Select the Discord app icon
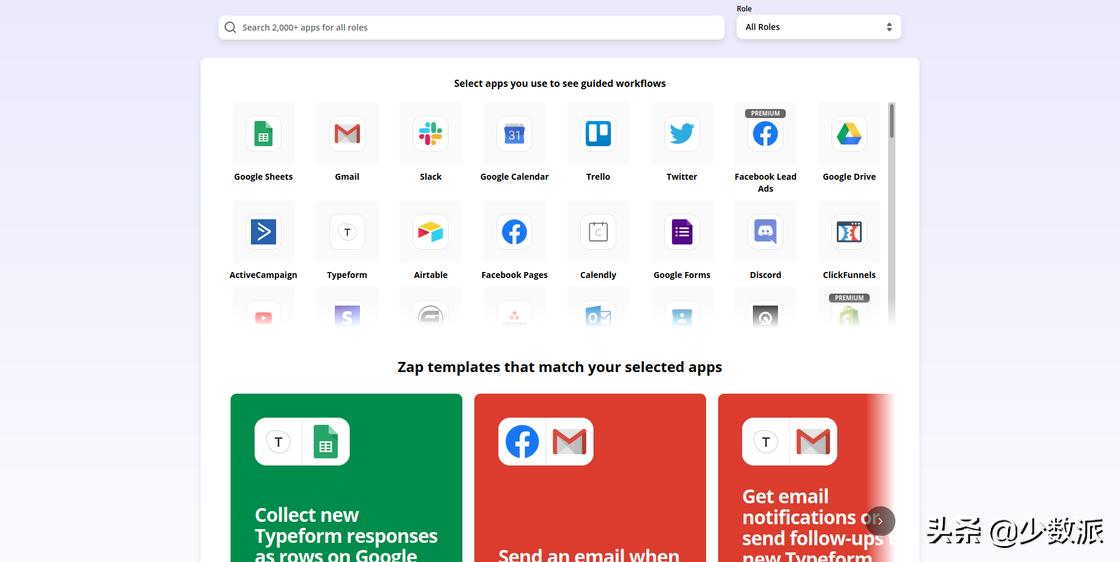Viewport: 1120px width, 562px height. pos(765,232)
